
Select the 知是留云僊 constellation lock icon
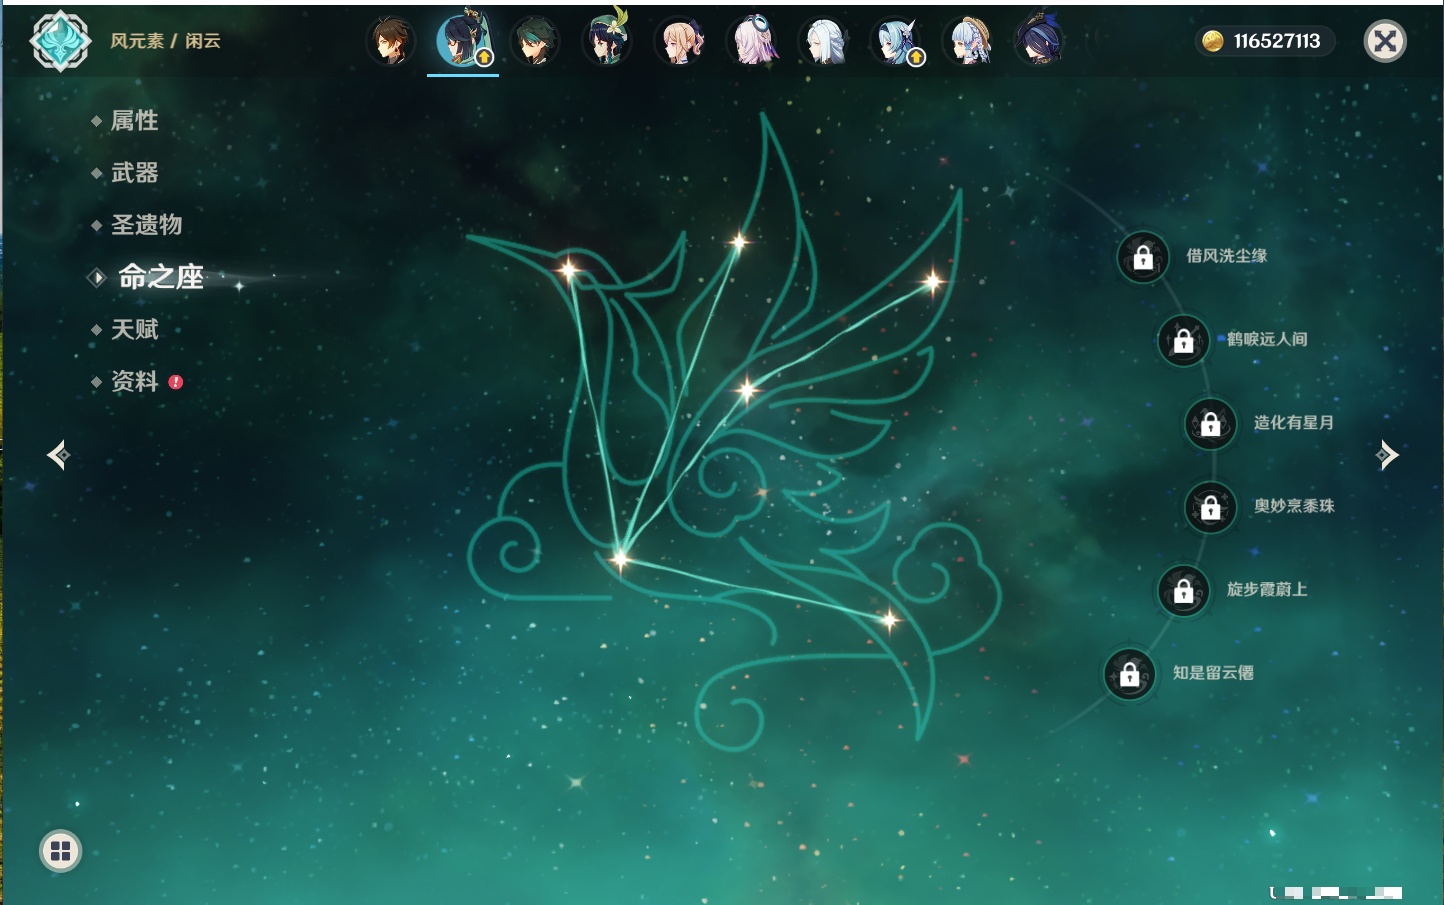1129,674
